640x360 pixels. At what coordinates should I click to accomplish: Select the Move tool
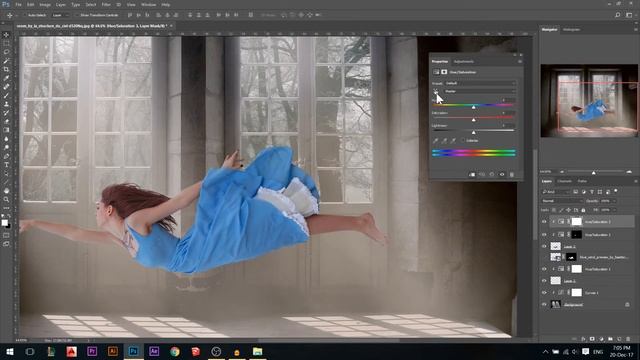(x=6, y=35)
